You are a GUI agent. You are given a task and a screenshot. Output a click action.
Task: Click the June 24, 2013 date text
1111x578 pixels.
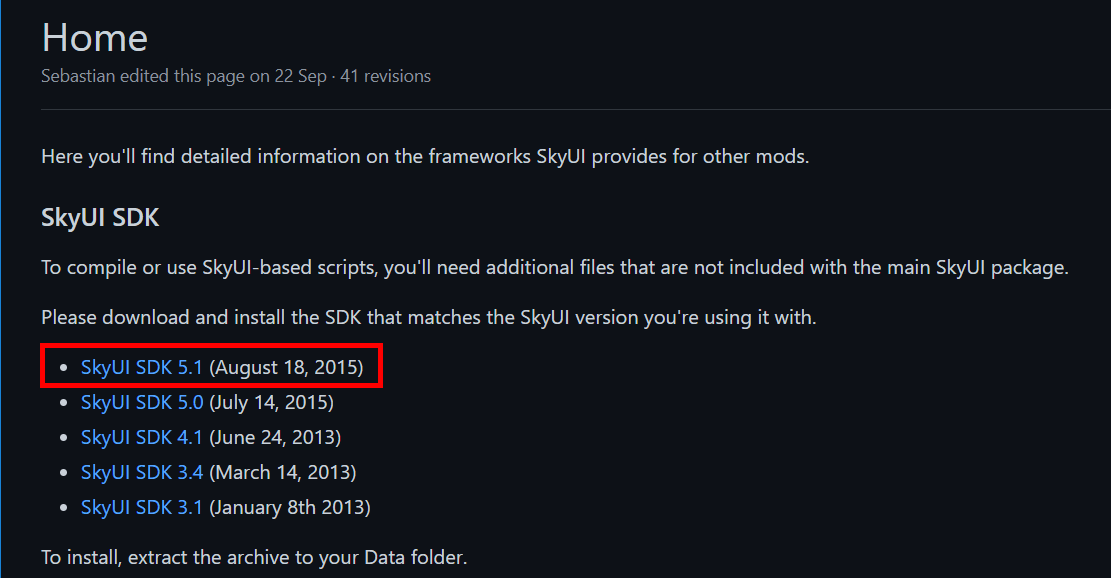(x=275, y=437)
